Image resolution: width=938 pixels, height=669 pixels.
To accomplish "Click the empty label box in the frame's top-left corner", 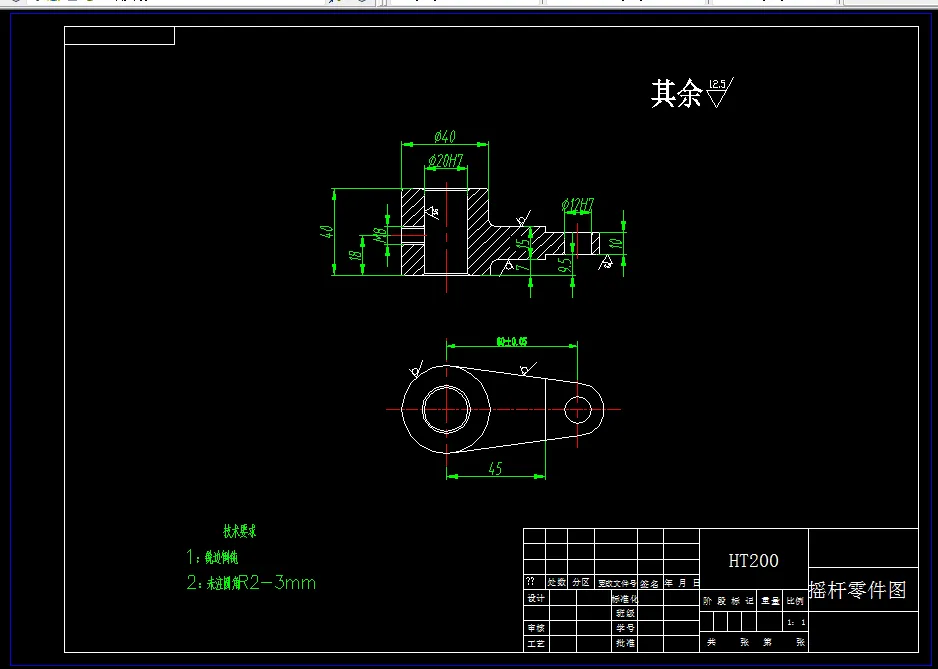I will pos(120,35).
